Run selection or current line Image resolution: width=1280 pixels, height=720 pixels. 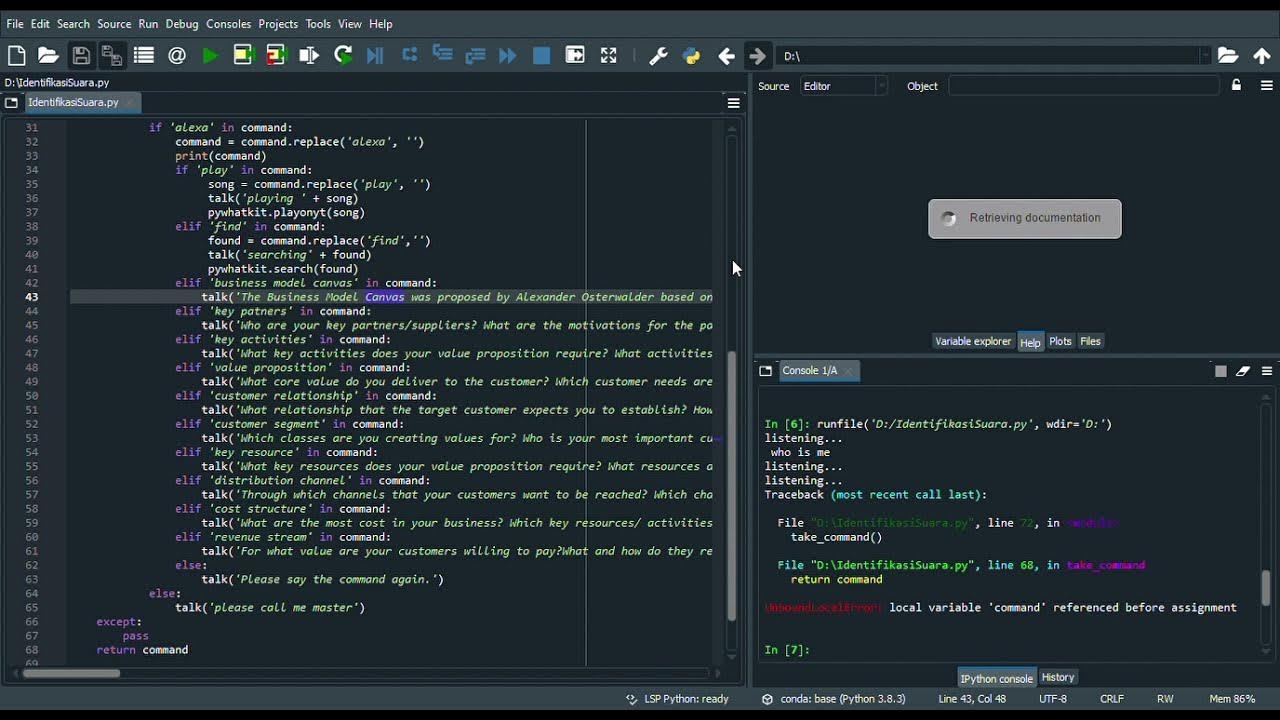pos(309,56)
